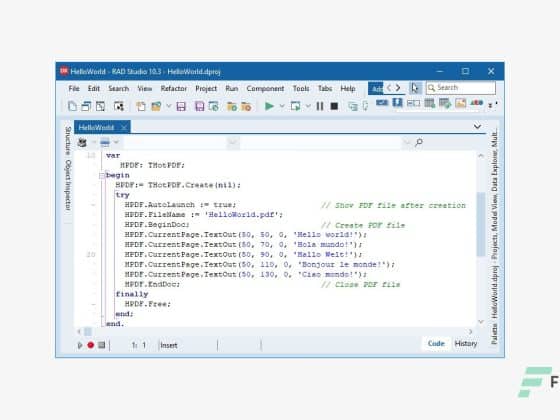The height and width of the screenshot is (420, 560).
Task: Click the blue download arrow palette icon
Action: pyautogui.click(x=398, y=103)
